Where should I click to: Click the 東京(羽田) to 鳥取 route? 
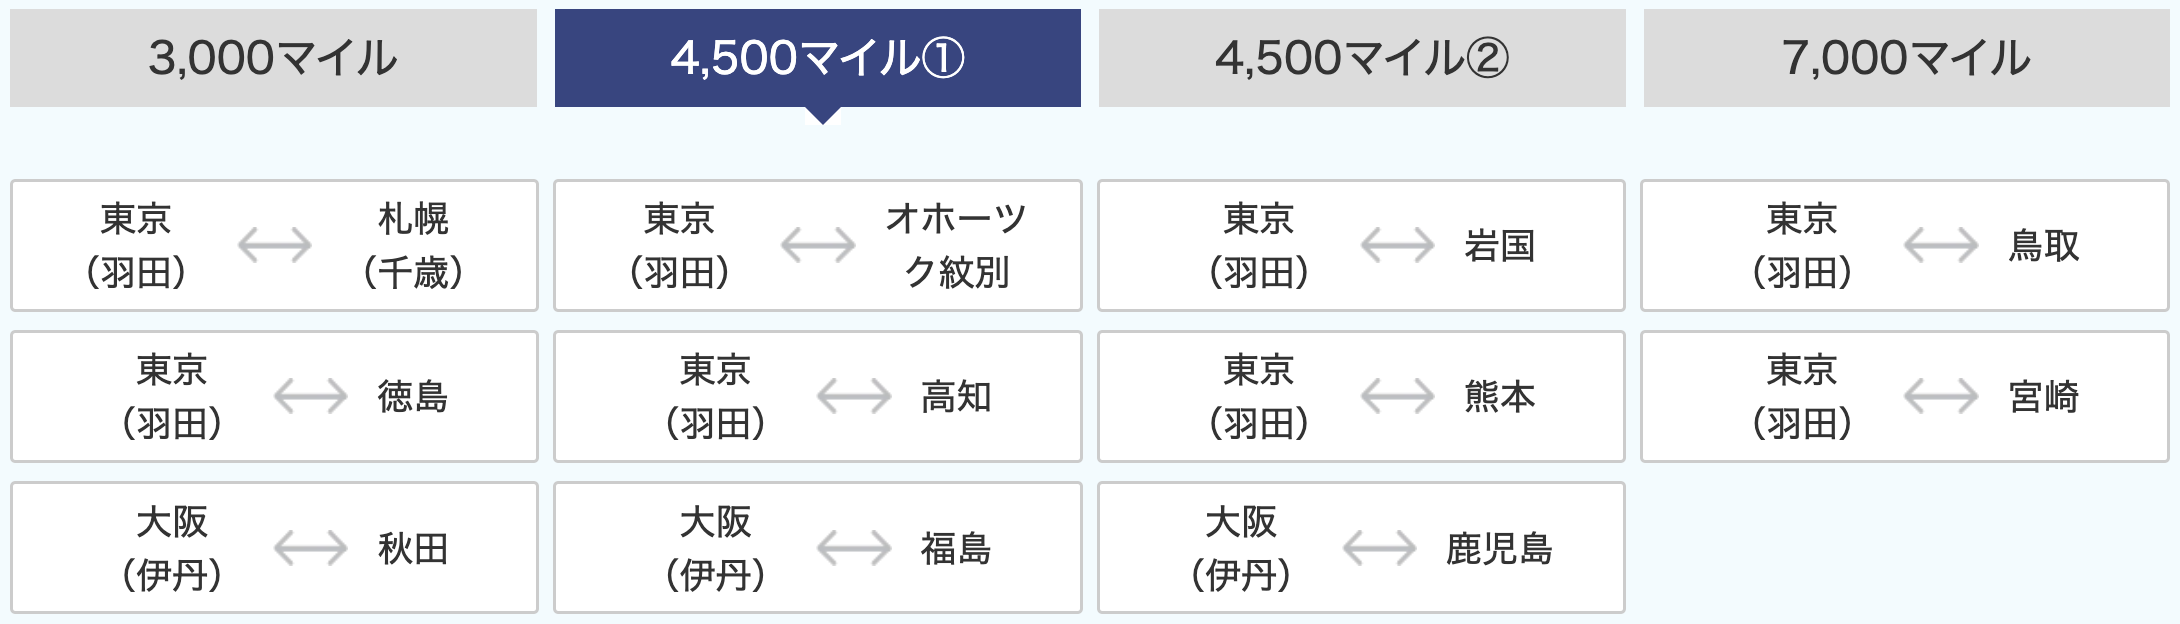coord(1905,246)
